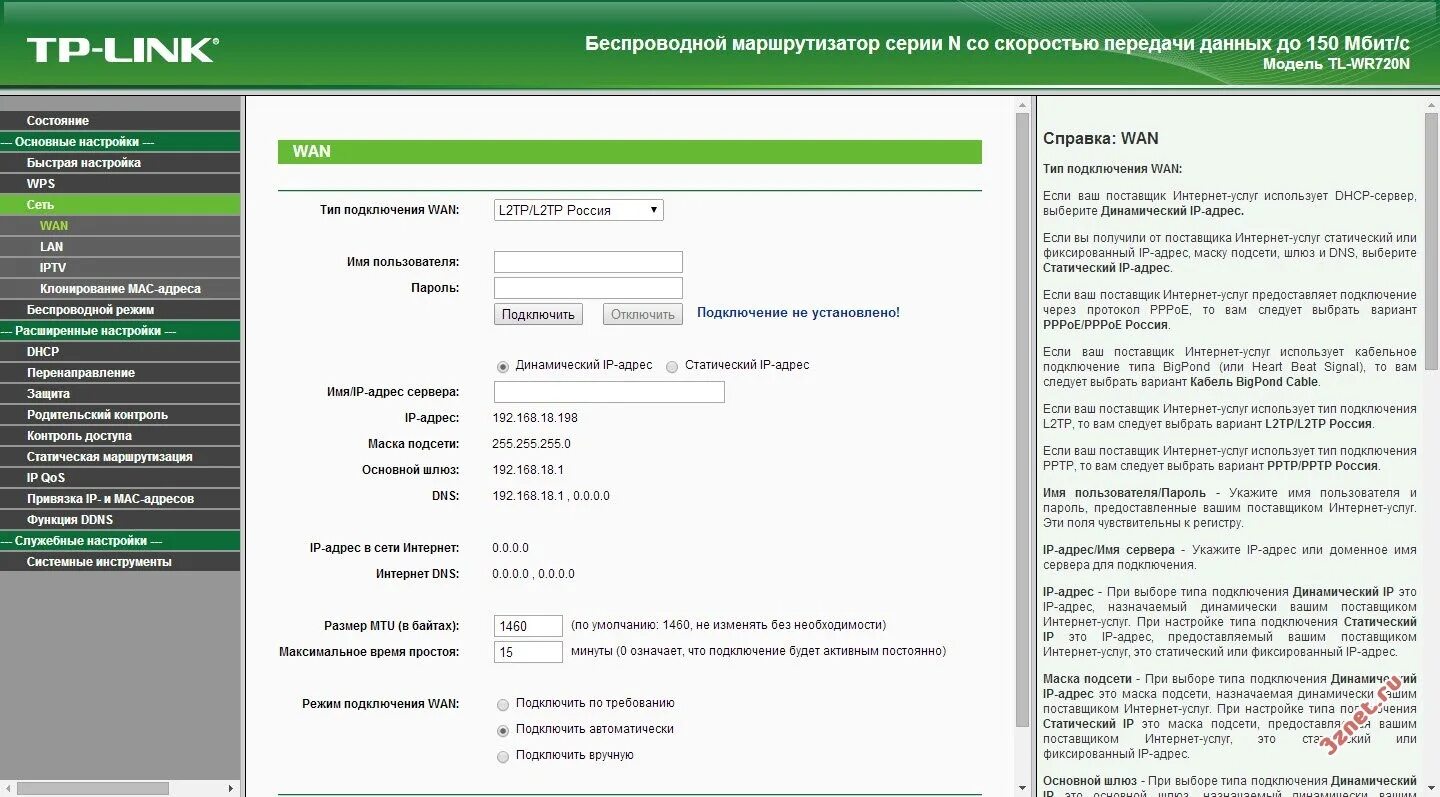Screen dimensions: 1440x797
Task: Open Родительский контроль in the sidebar
Action: click(x=120, y=414)
